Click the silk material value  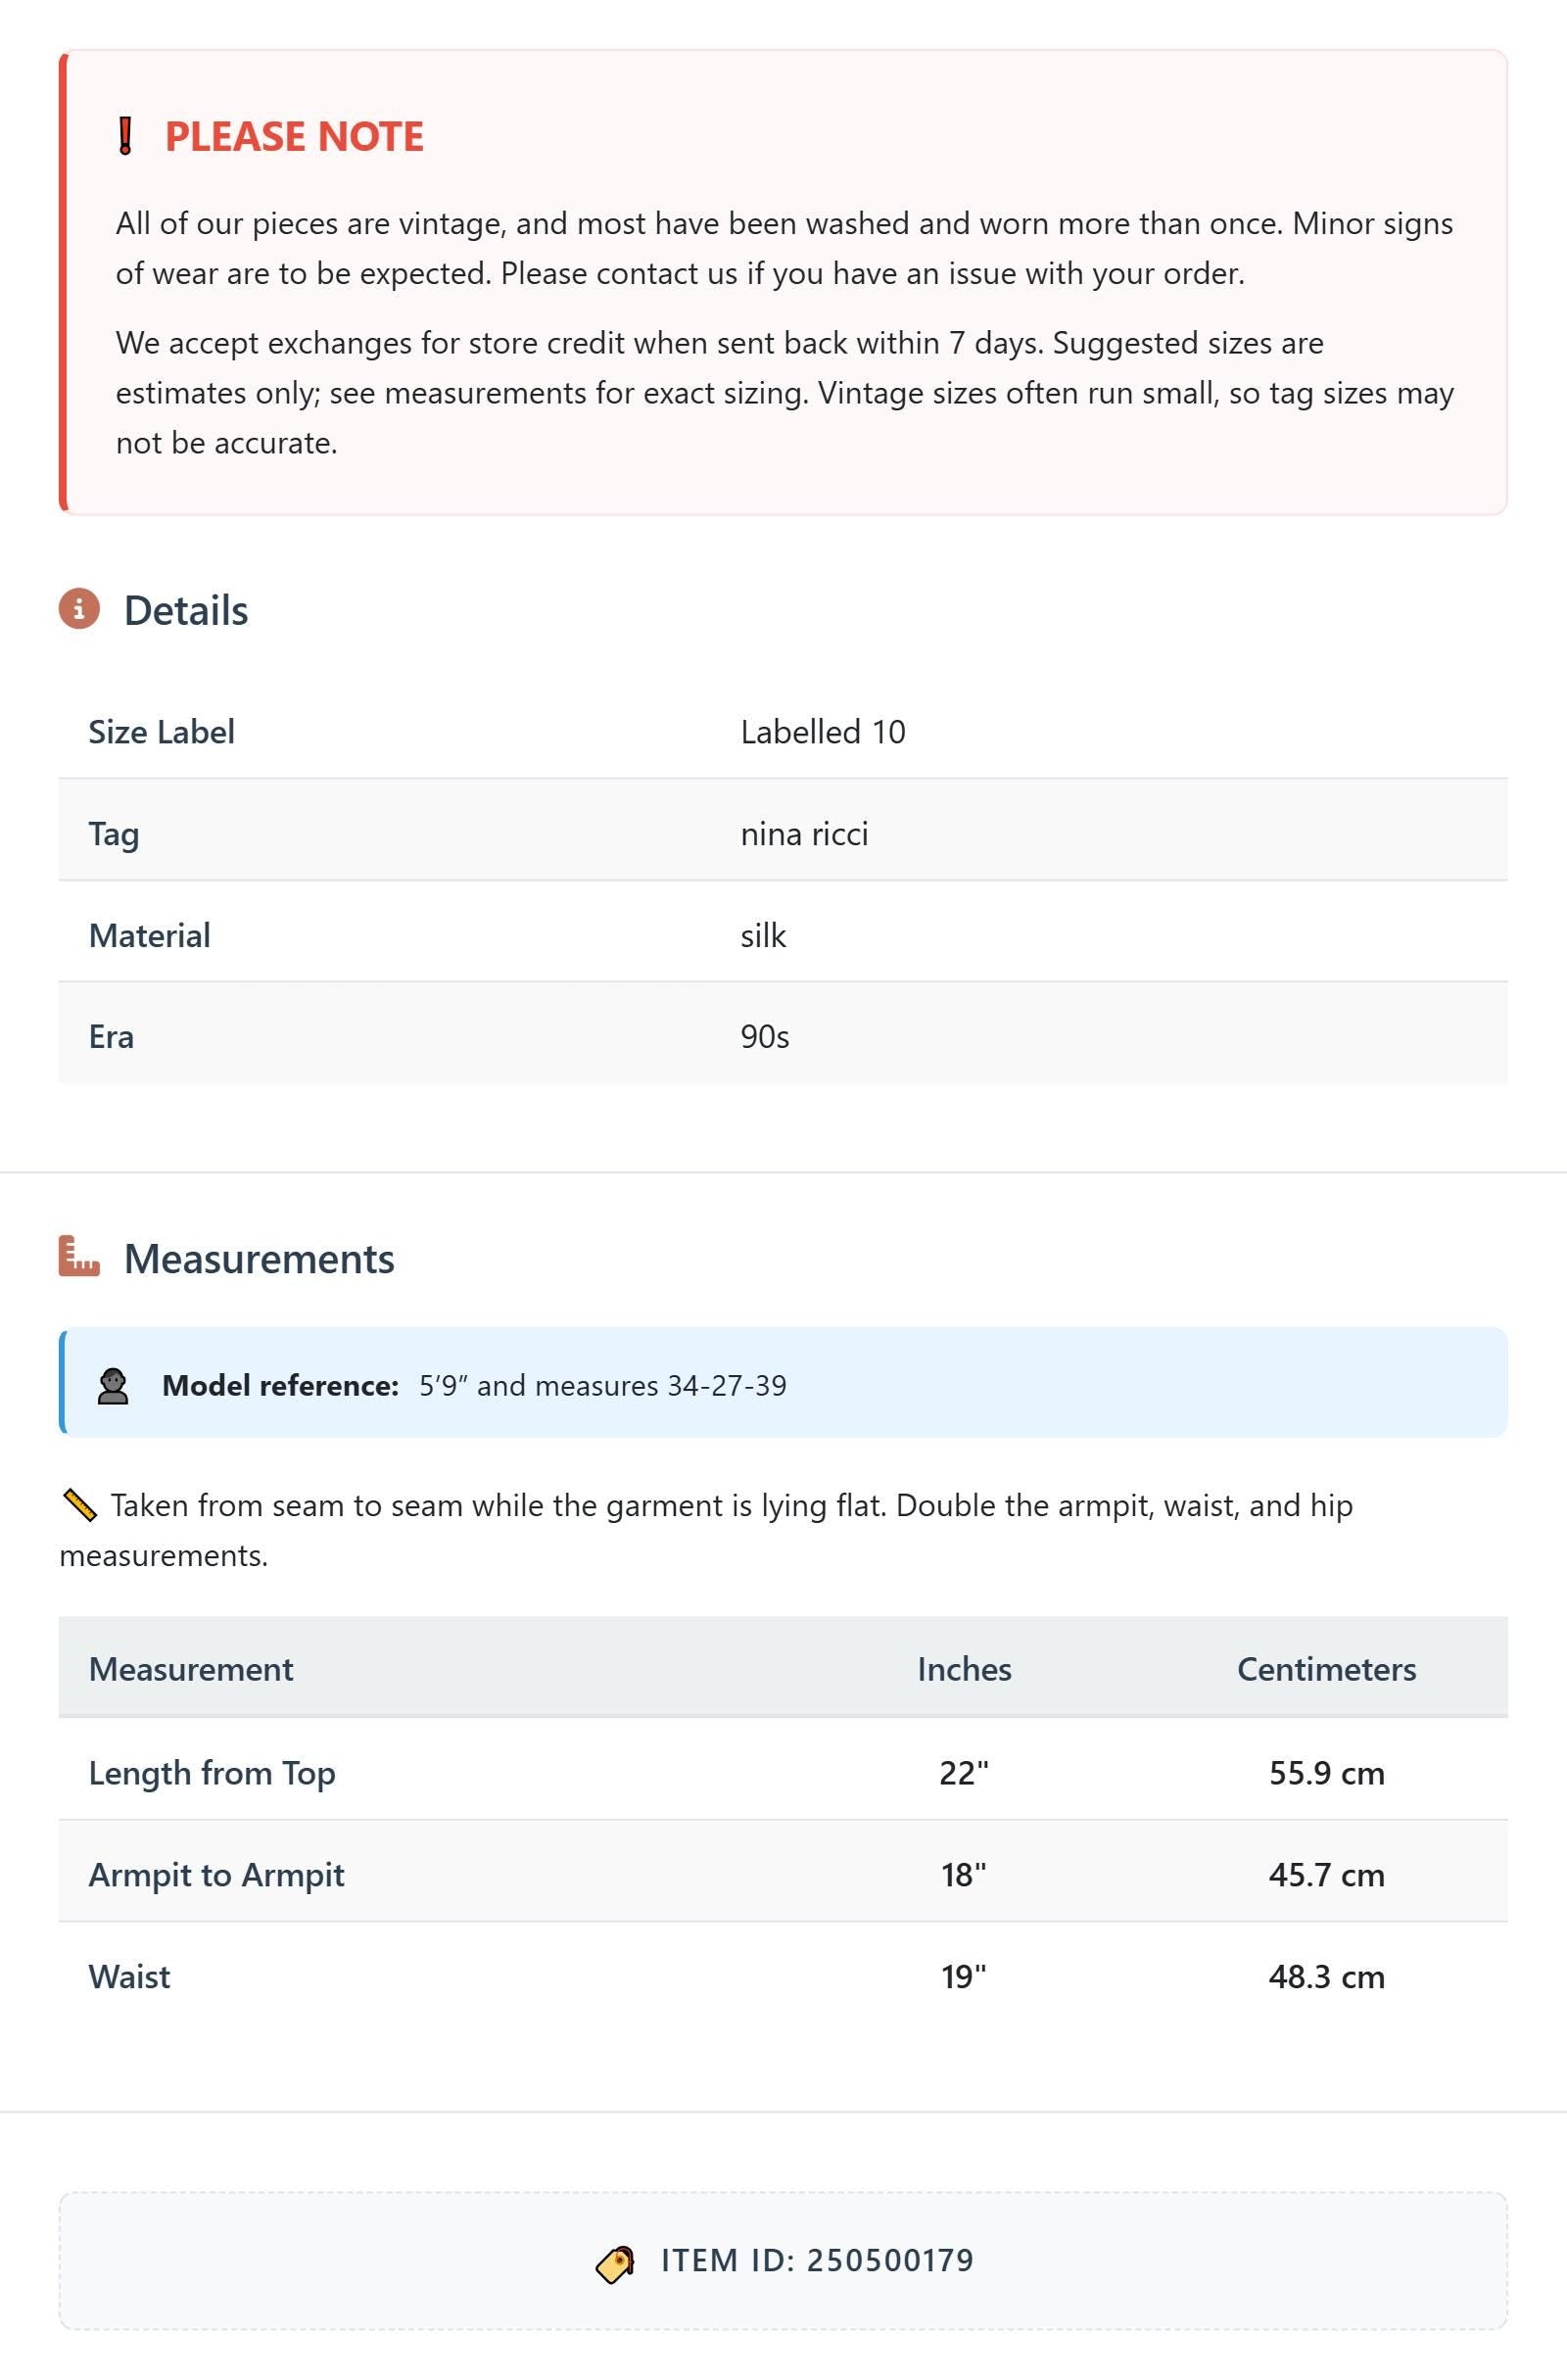[763, 936]
